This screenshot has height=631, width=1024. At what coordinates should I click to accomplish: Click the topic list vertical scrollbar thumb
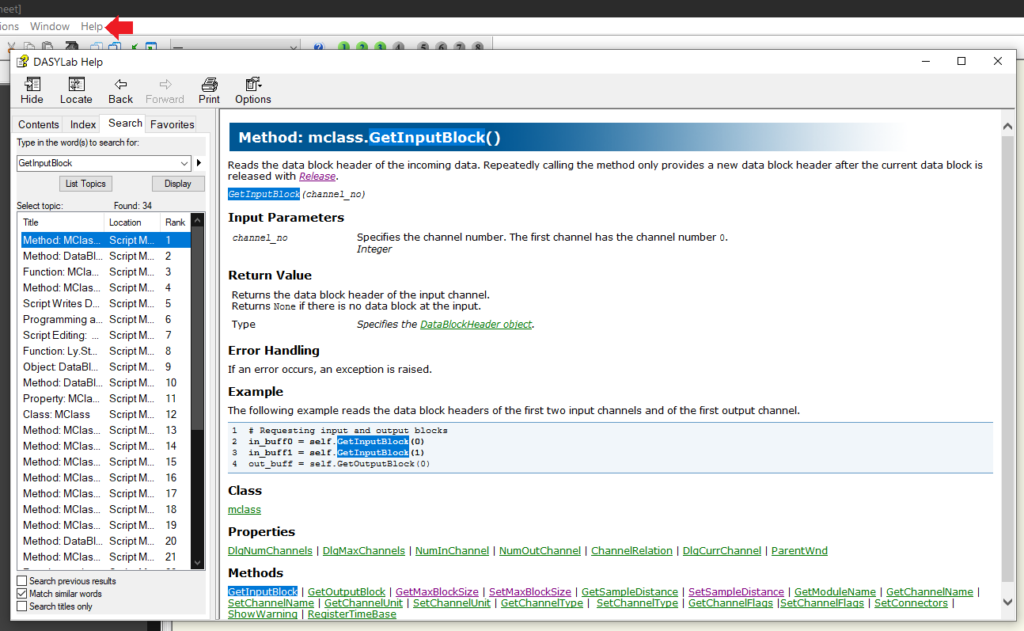coord(197,329)
